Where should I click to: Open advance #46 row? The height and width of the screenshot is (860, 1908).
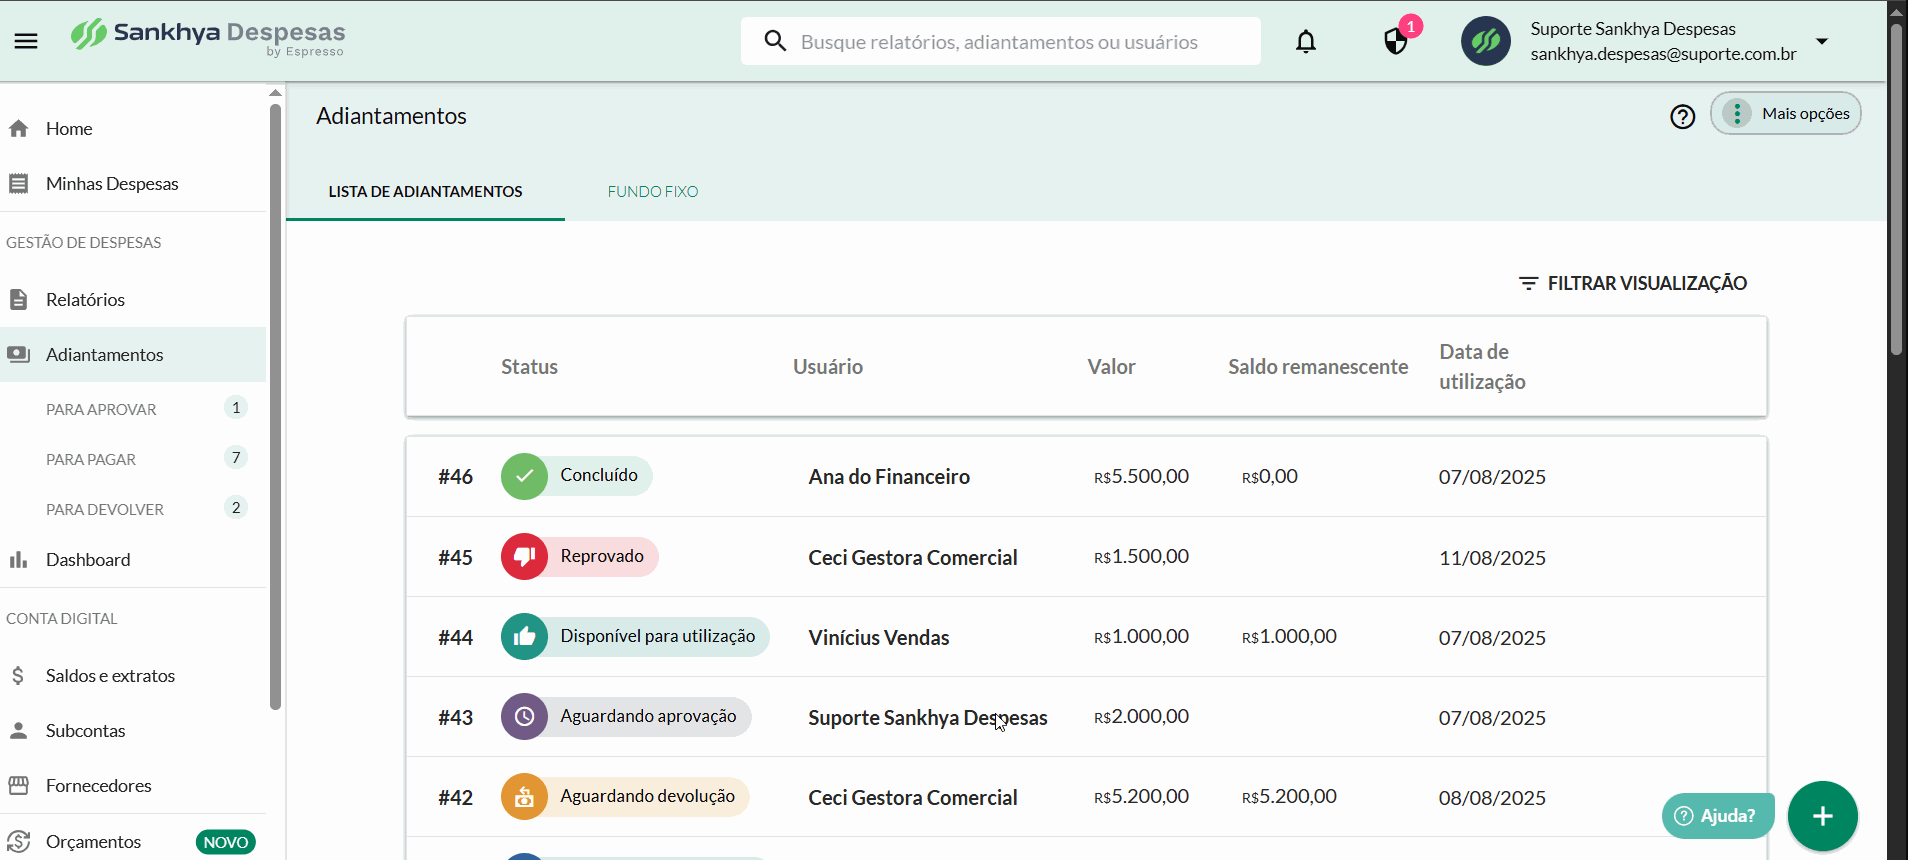coord(1086,477)
